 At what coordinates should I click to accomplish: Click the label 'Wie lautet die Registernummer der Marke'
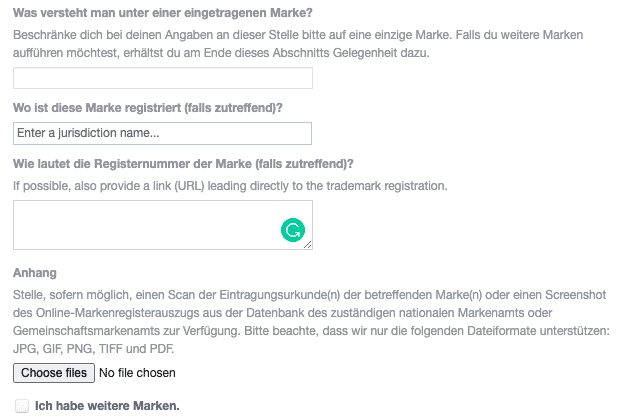click(132, 164)
